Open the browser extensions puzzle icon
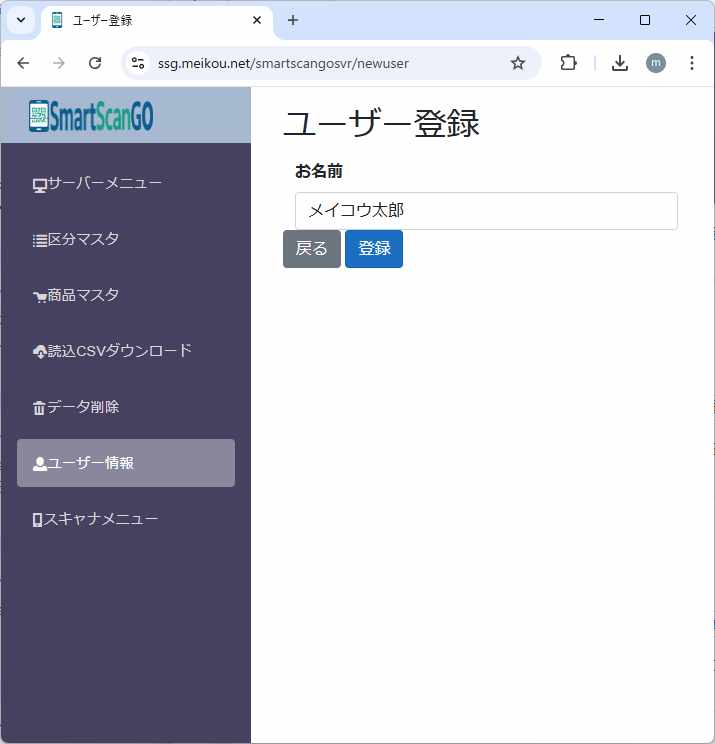The height and width of the screenshot is (744, 715). [x=568, y=63]
